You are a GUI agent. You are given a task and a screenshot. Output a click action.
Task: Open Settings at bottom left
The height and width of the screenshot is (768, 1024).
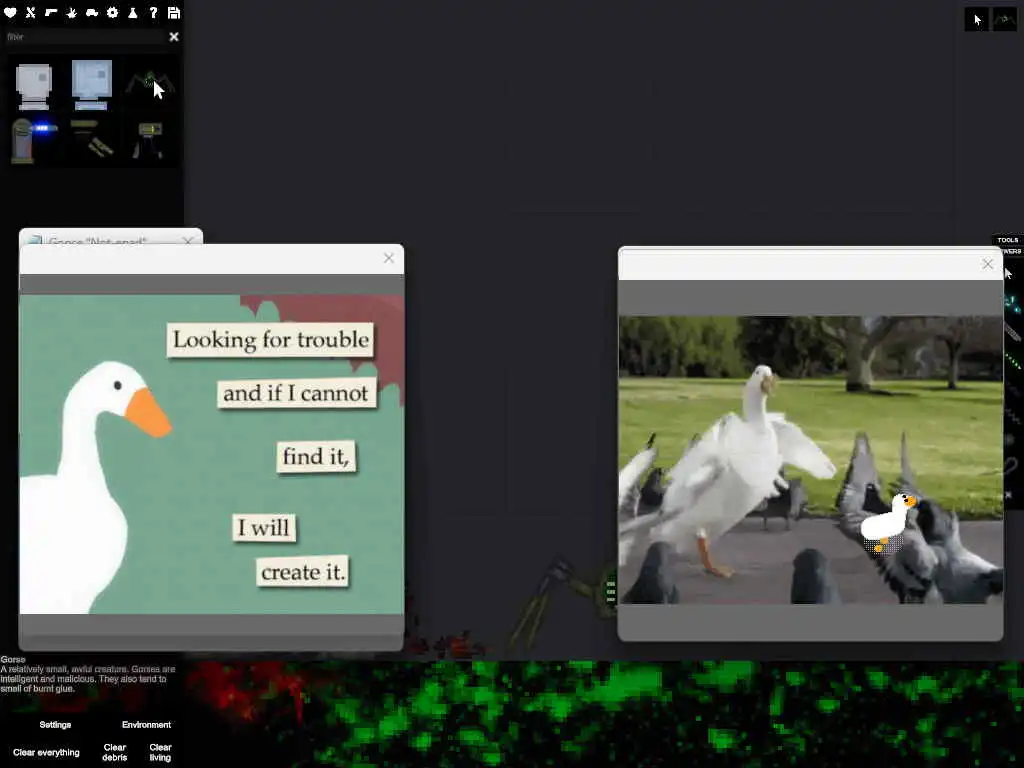coord(55,725)
